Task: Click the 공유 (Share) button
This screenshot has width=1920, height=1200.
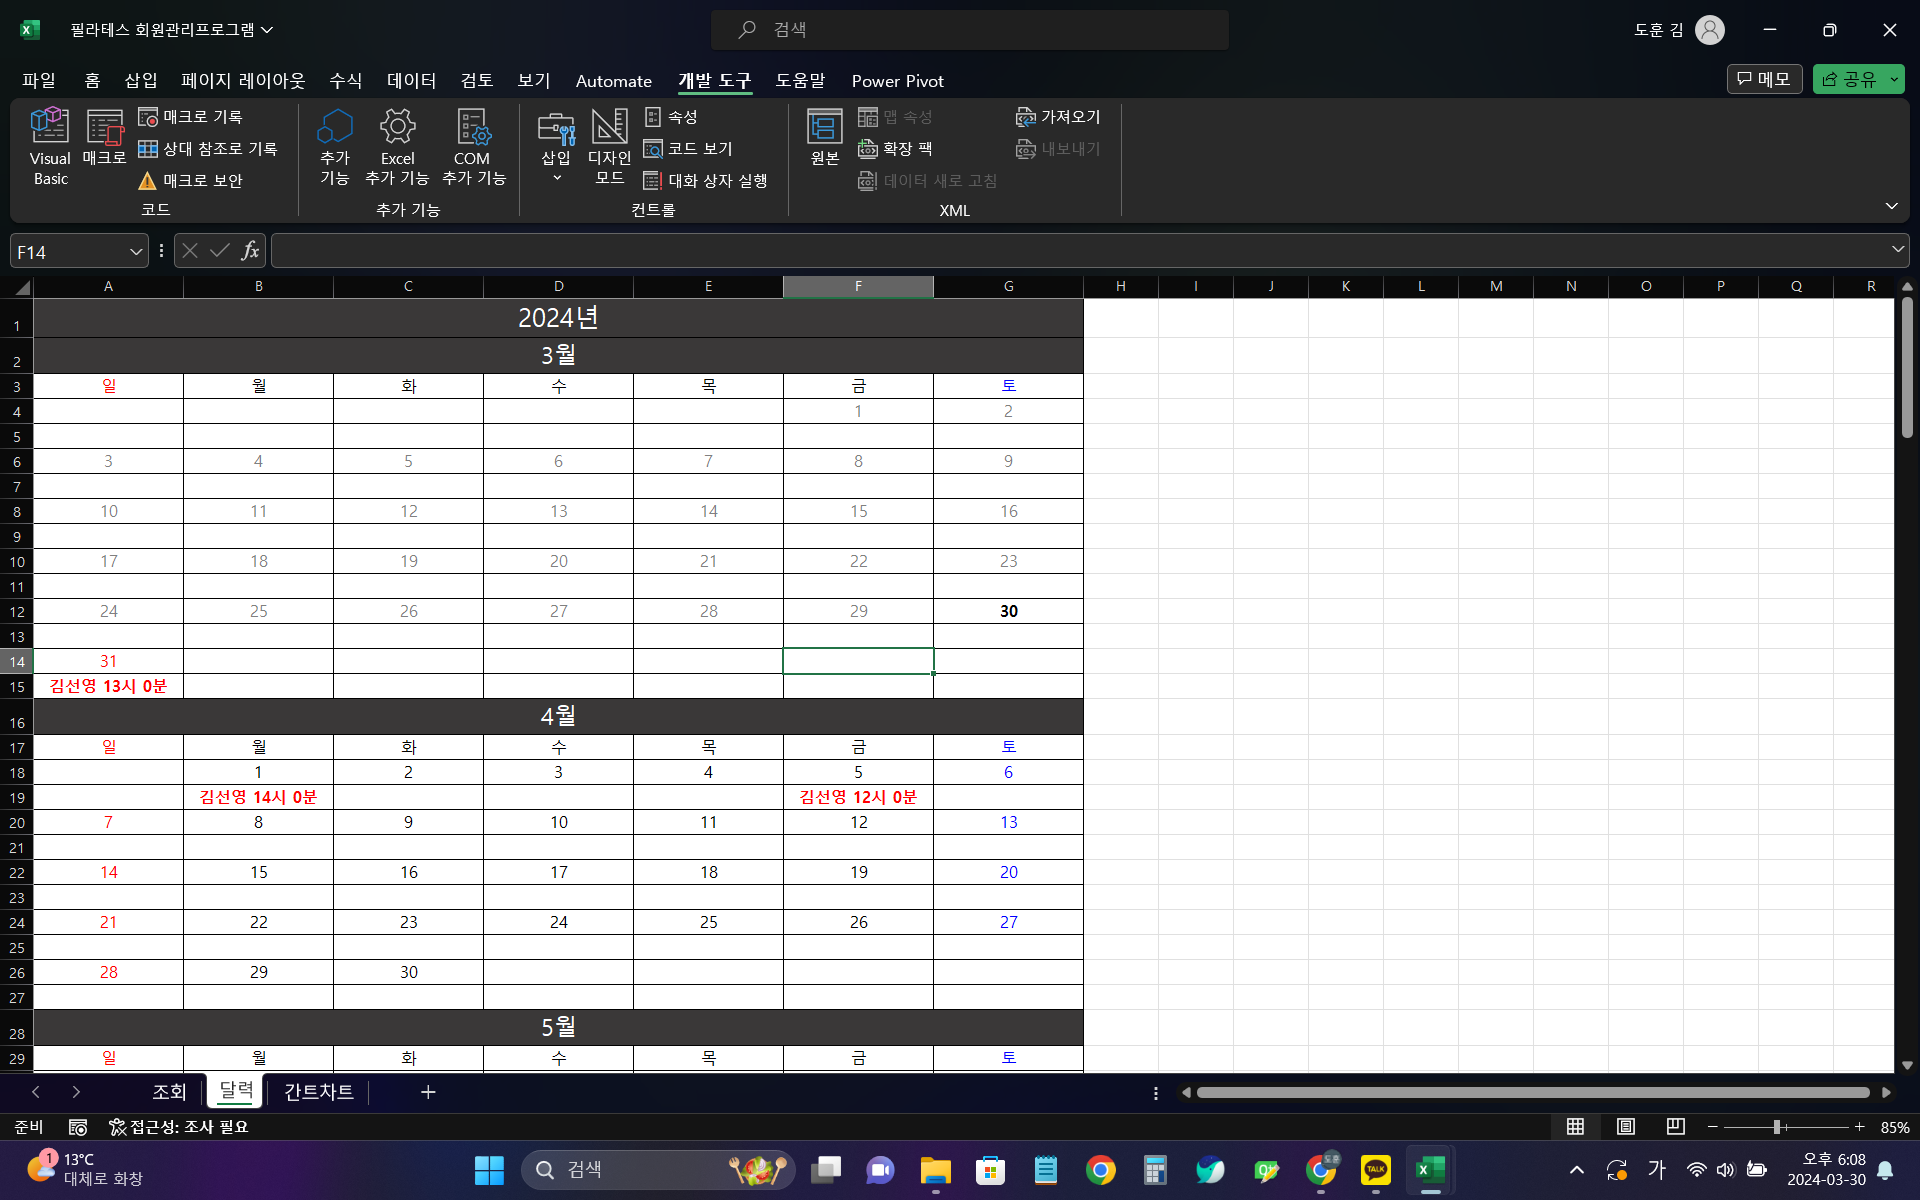Action: pyautogui.click(x=1849, y=79)
